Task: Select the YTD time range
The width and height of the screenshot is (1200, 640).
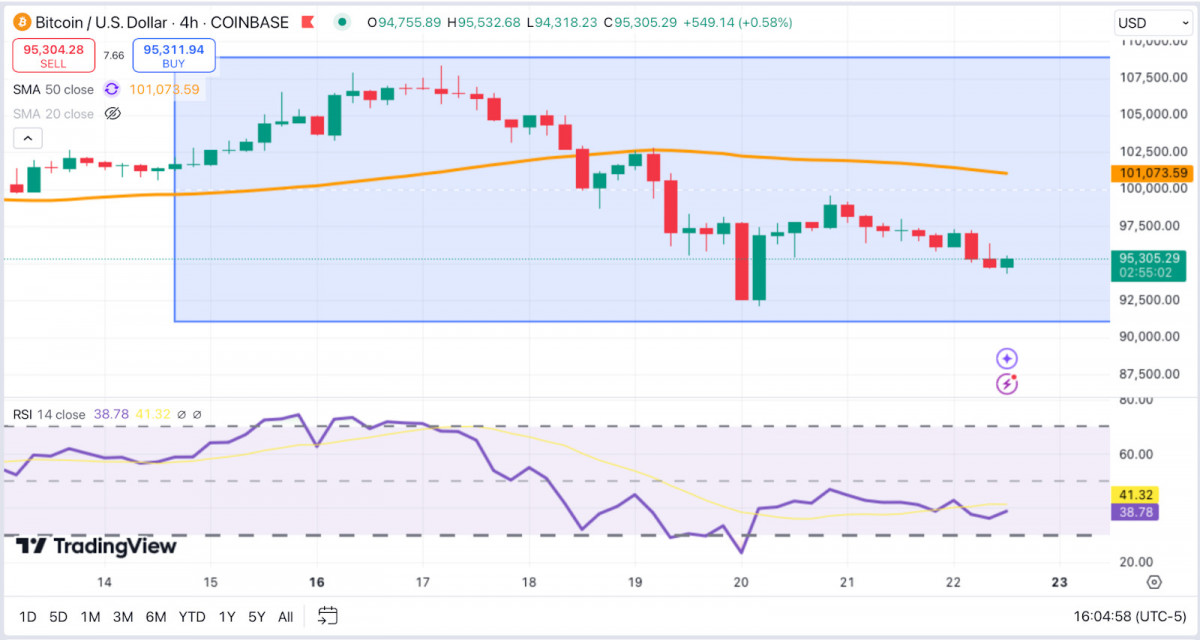Action: pyautogui.click(x=192, y=617)
